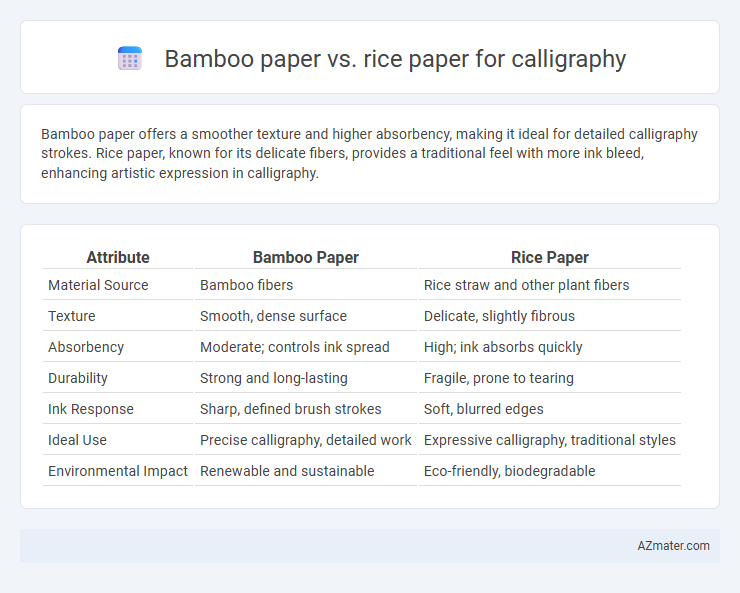Click the 'Rice Paper' column header
Image resolution: width=740 pixels, height=593 pixels.
tap(550, 257)
